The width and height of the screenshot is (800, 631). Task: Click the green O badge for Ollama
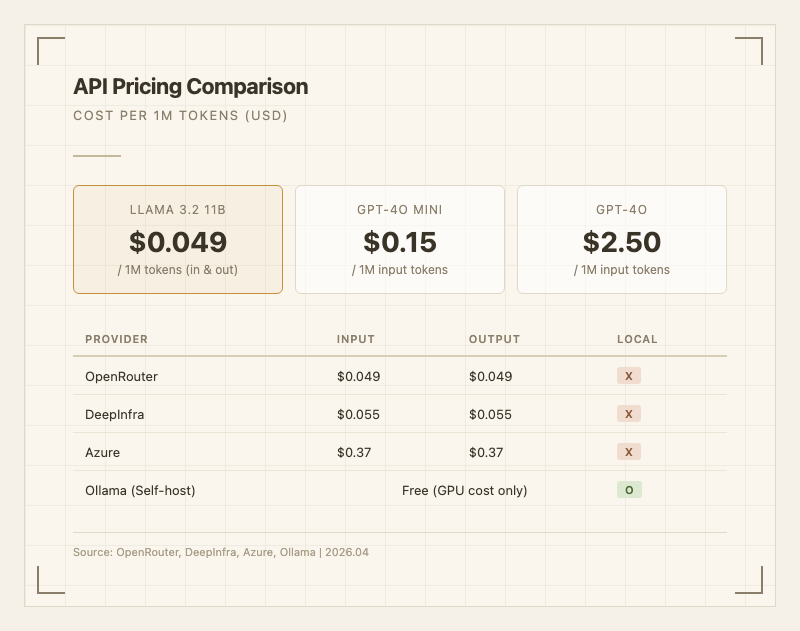[628, 490]
